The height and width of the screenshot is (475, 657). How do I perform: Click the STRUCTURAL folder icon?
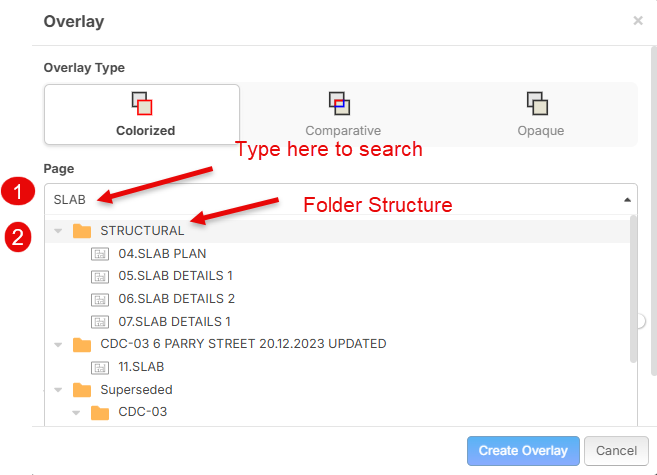pyautogui.click(x=82, y=230)
